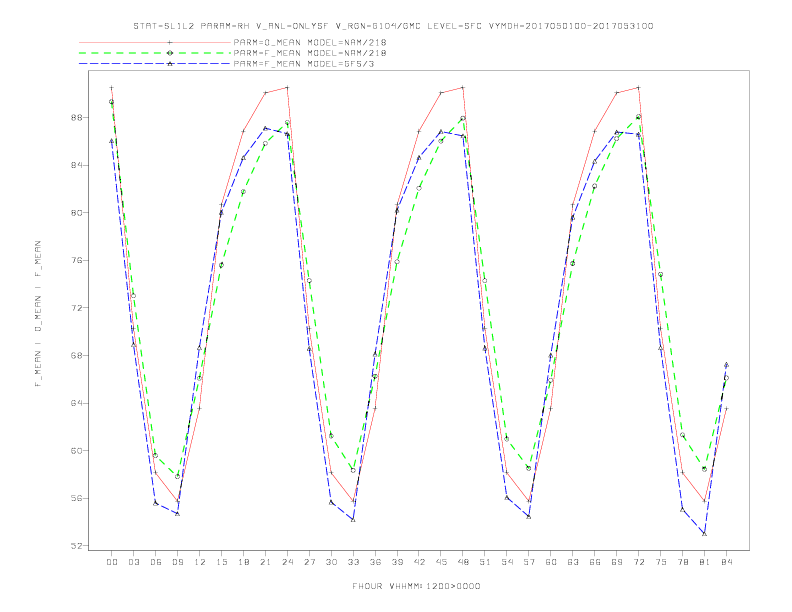Click forecast hour 12 on the horizontal axis

point(200,562)
